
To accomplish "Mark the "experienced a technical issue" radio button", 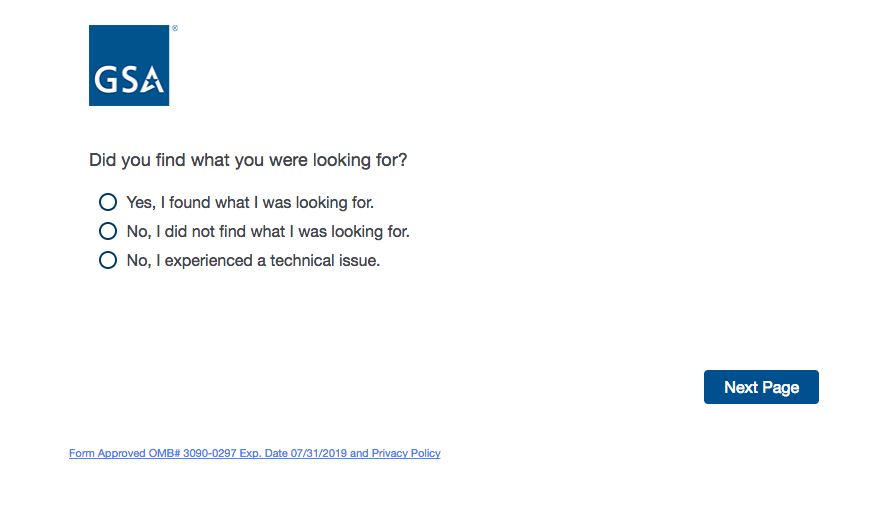I will click(108, 261).
